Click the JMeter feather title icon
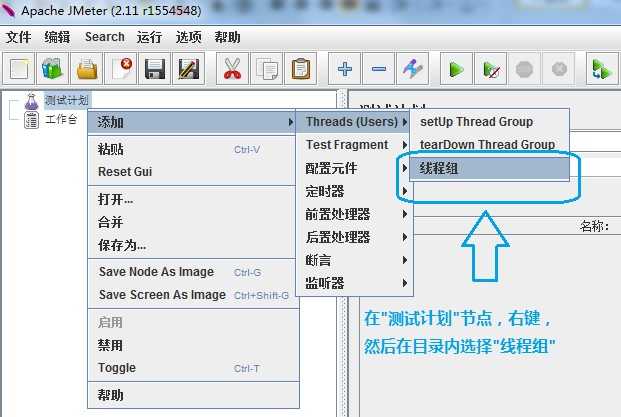The image size is (621, 417). (8, 10)
